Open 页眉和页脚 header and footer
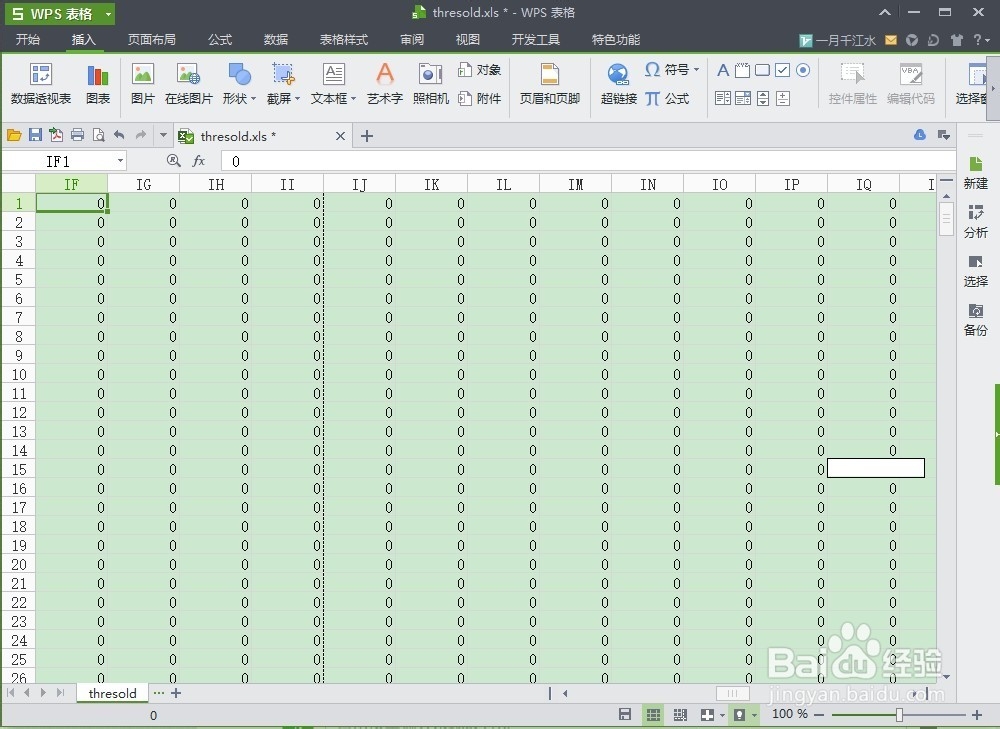 (x=549, y=84)
